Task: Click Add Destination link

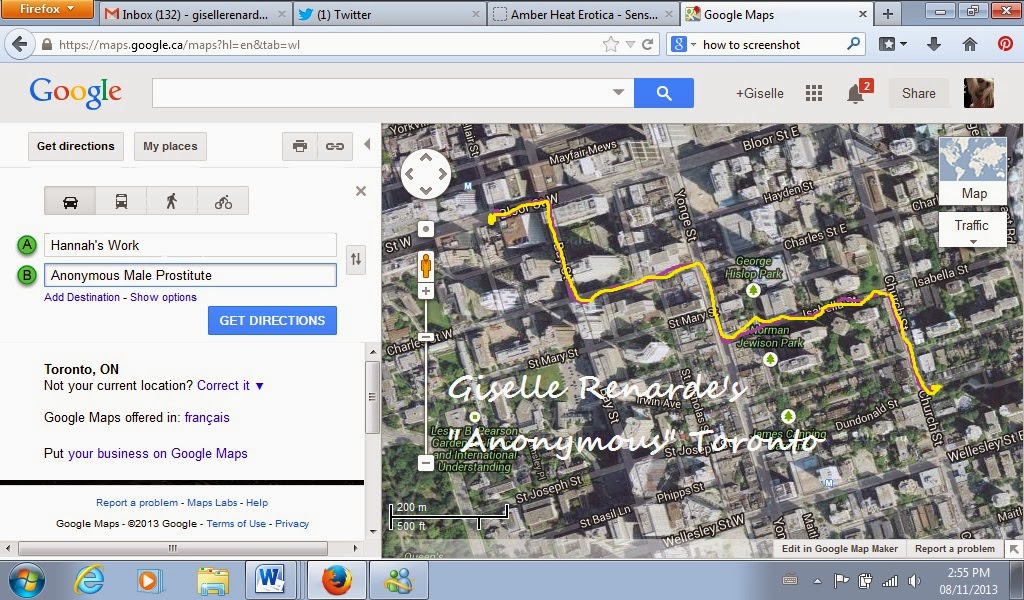Action: (x=82, y=297)
